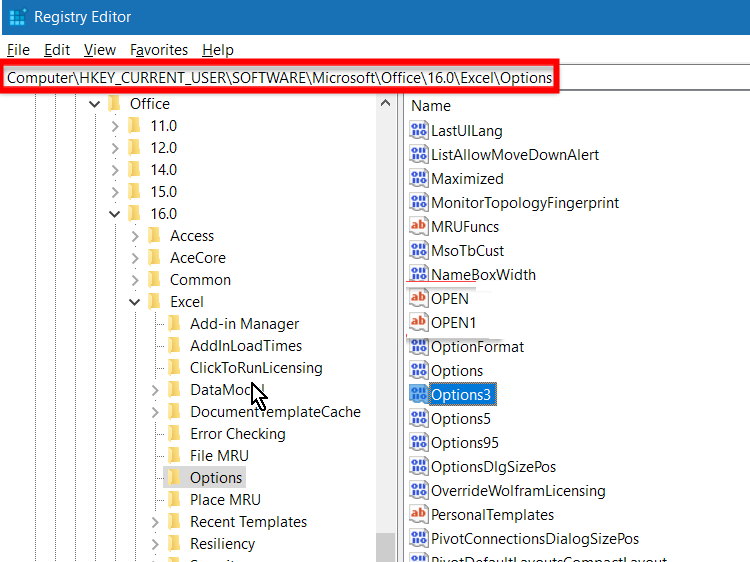Click the Add-in Manager folder icon
This screenshot has height=562, width=750.
tap(175, 324)
